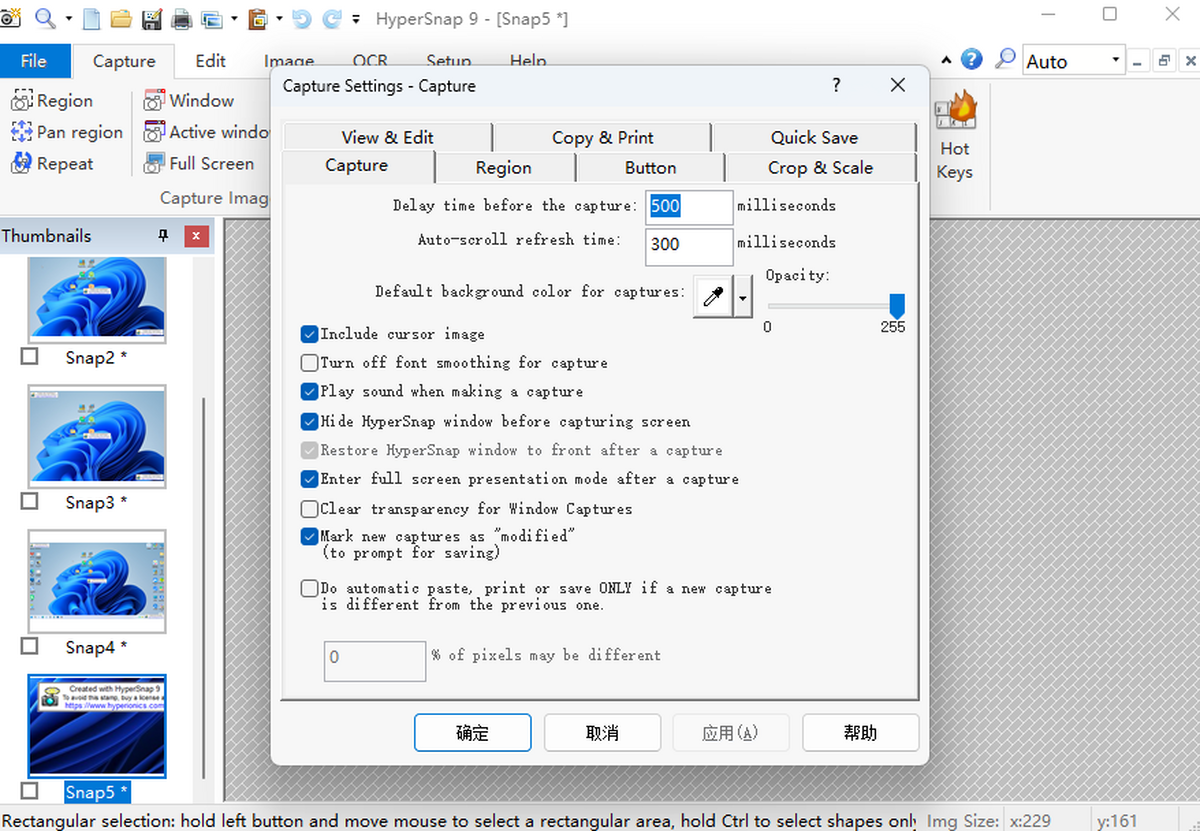Image resolution: width=1200 pixels, height=831 pixels.
Task: Click the Pan region capture icon
Action: (x=22, y=132)
